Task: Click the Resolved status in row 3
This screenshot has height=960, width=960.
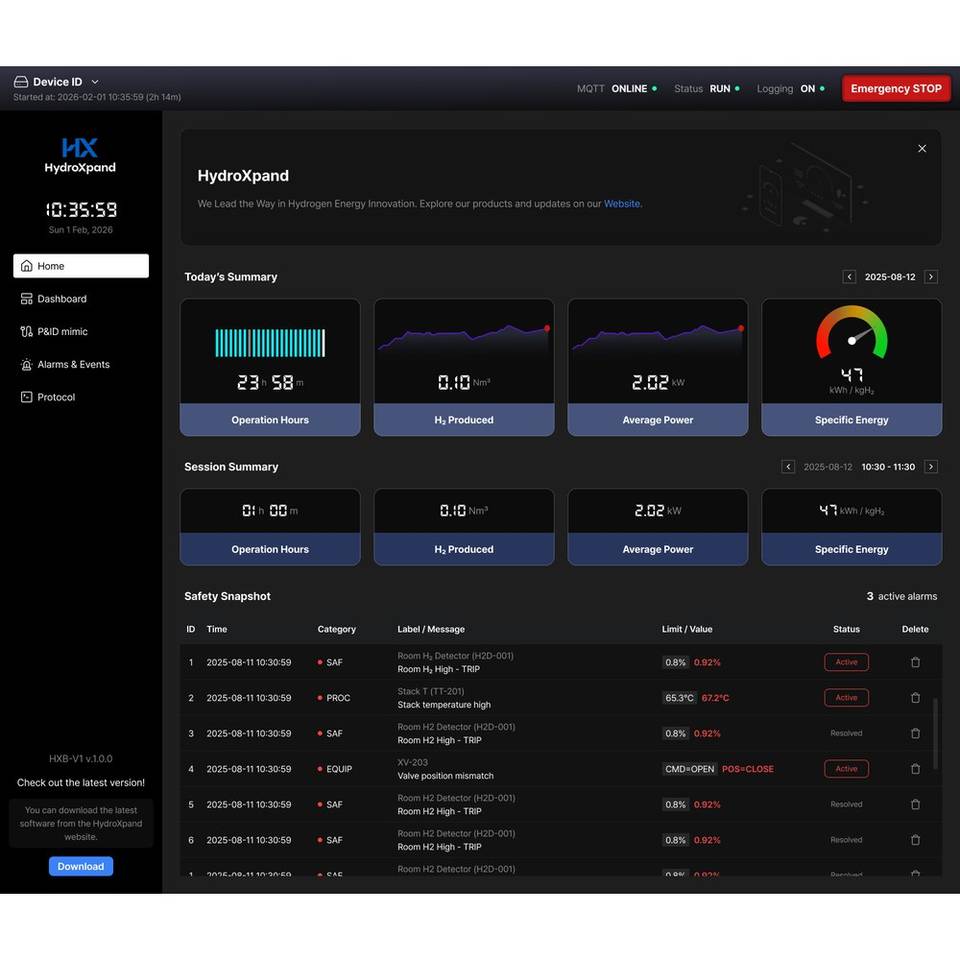Action: (846, 733)
